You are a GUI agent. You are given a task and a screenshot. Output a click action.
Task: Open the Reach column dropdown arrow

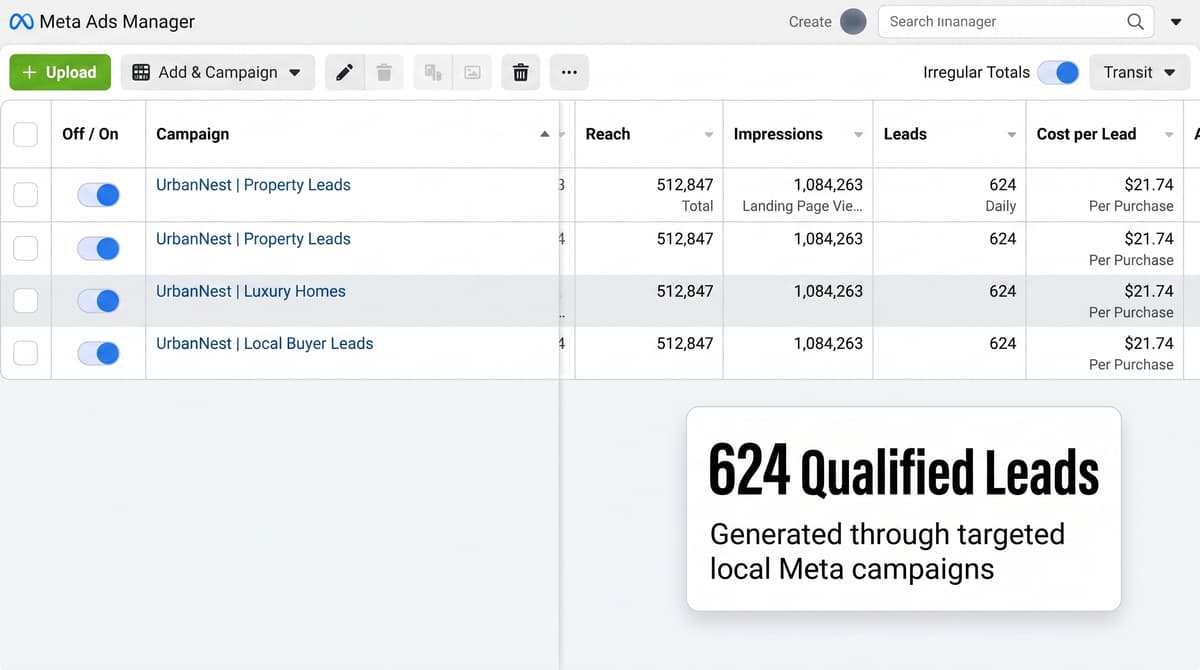point(709,135)
